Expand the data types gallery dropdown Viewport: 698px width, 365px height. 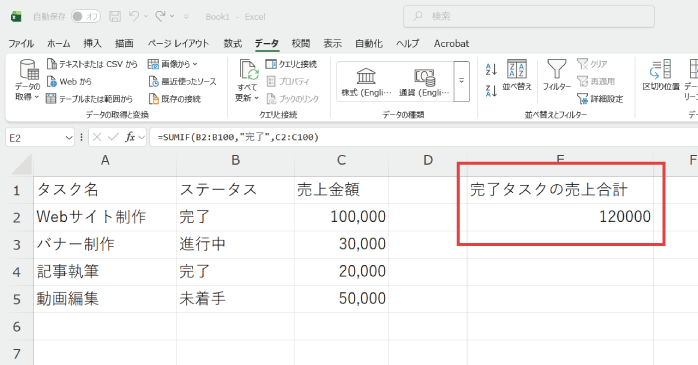coord(462,81)
